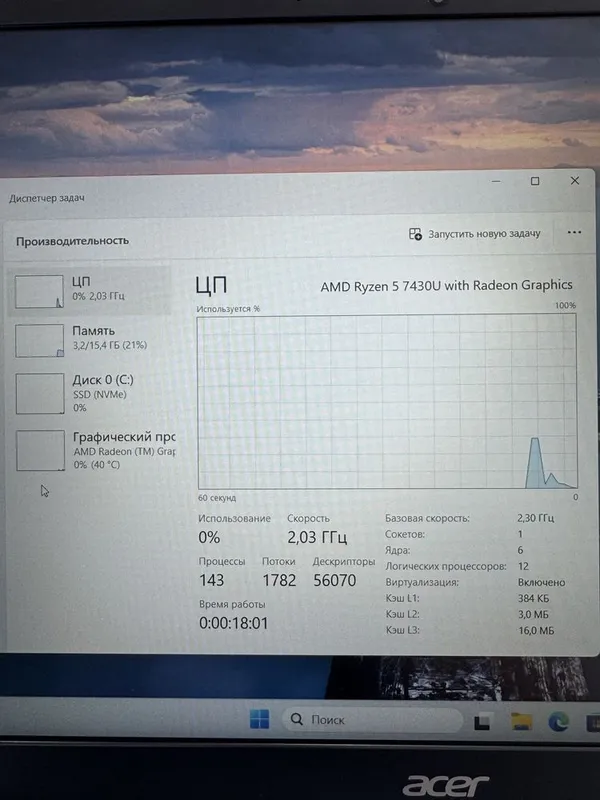The height and width of the screenshot is (800, 600).
Task: Open the Диск 0 (C:) performance view
Action: click(x=90, y=394)
